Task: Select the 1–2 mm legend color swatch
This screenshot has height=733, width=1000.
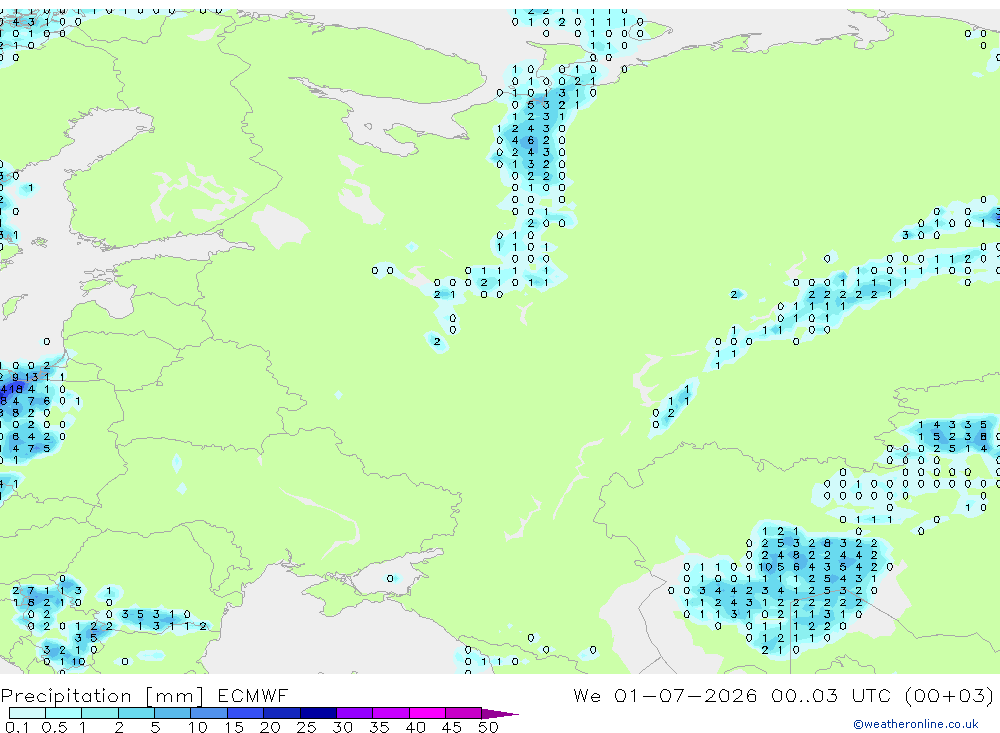Action: click(100, 713)
